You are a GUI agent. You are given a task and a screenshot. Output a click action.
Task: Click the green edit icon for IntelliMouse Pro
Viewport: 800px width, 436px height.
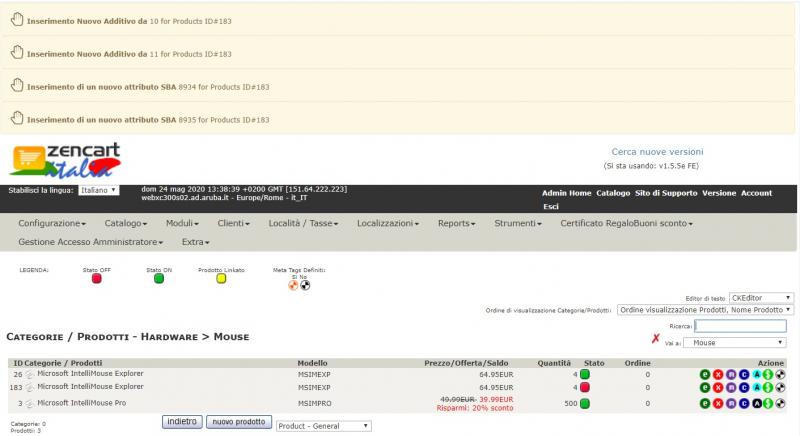pos(705,403)
